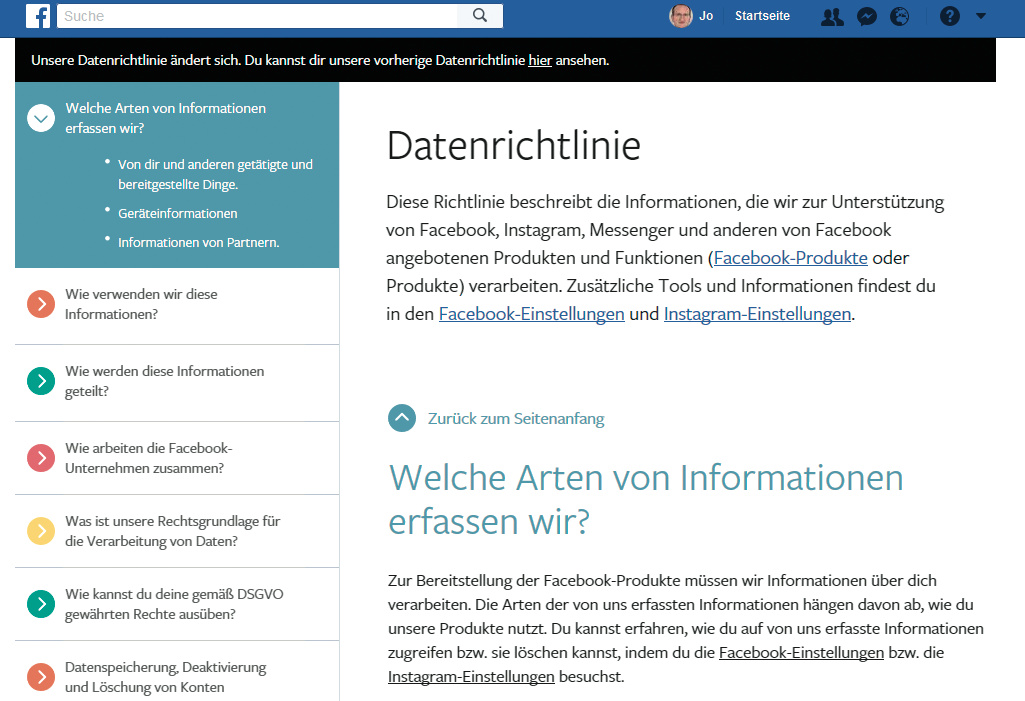Click the up-arrow circle beside Zurück zum Seitenanfang
The width and height of the screenshot is (1025, 701).
(x=402, y=418)
